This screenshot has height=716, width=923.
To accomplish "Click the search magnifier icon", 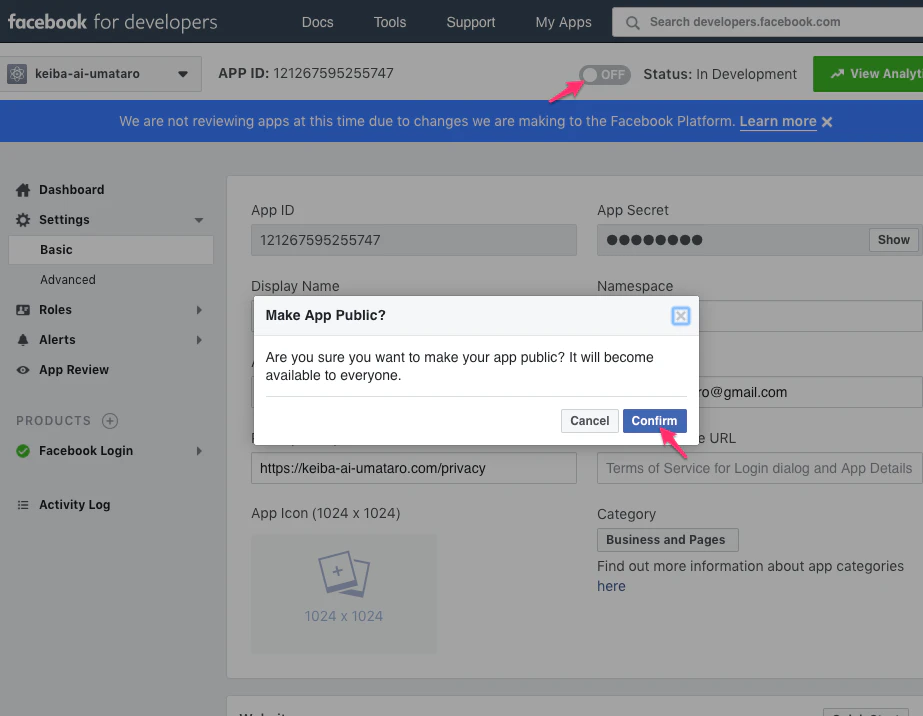I will 633,23.
